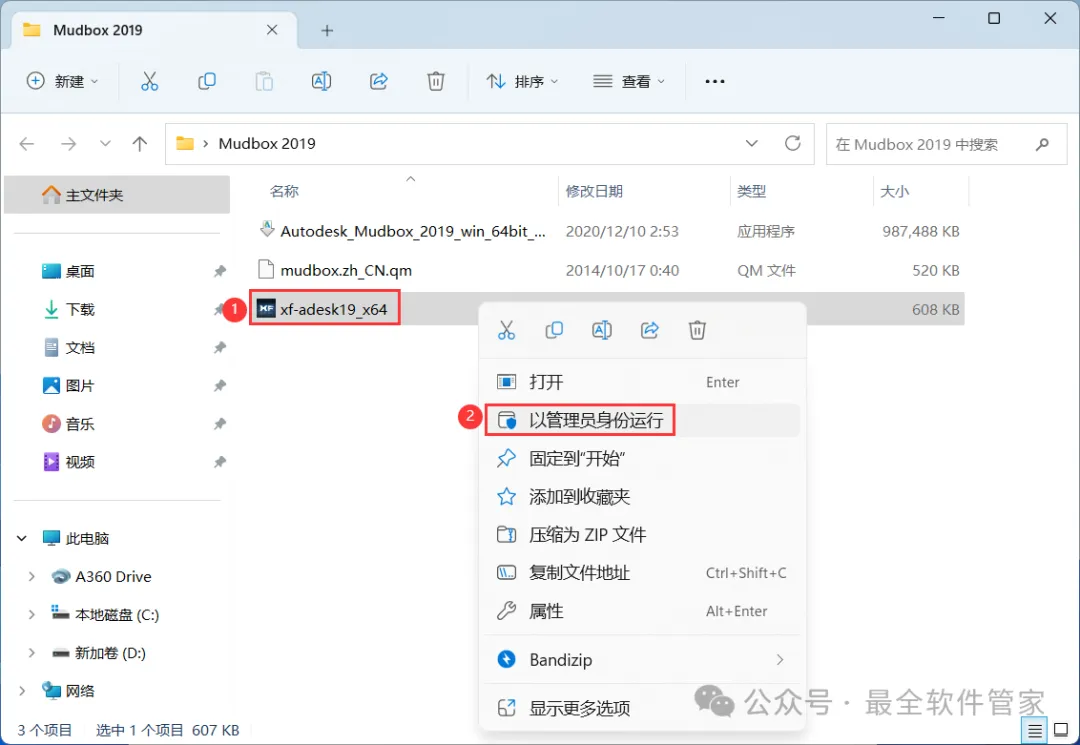Choose 显示更多选项 in the context menu

[641, 708]
